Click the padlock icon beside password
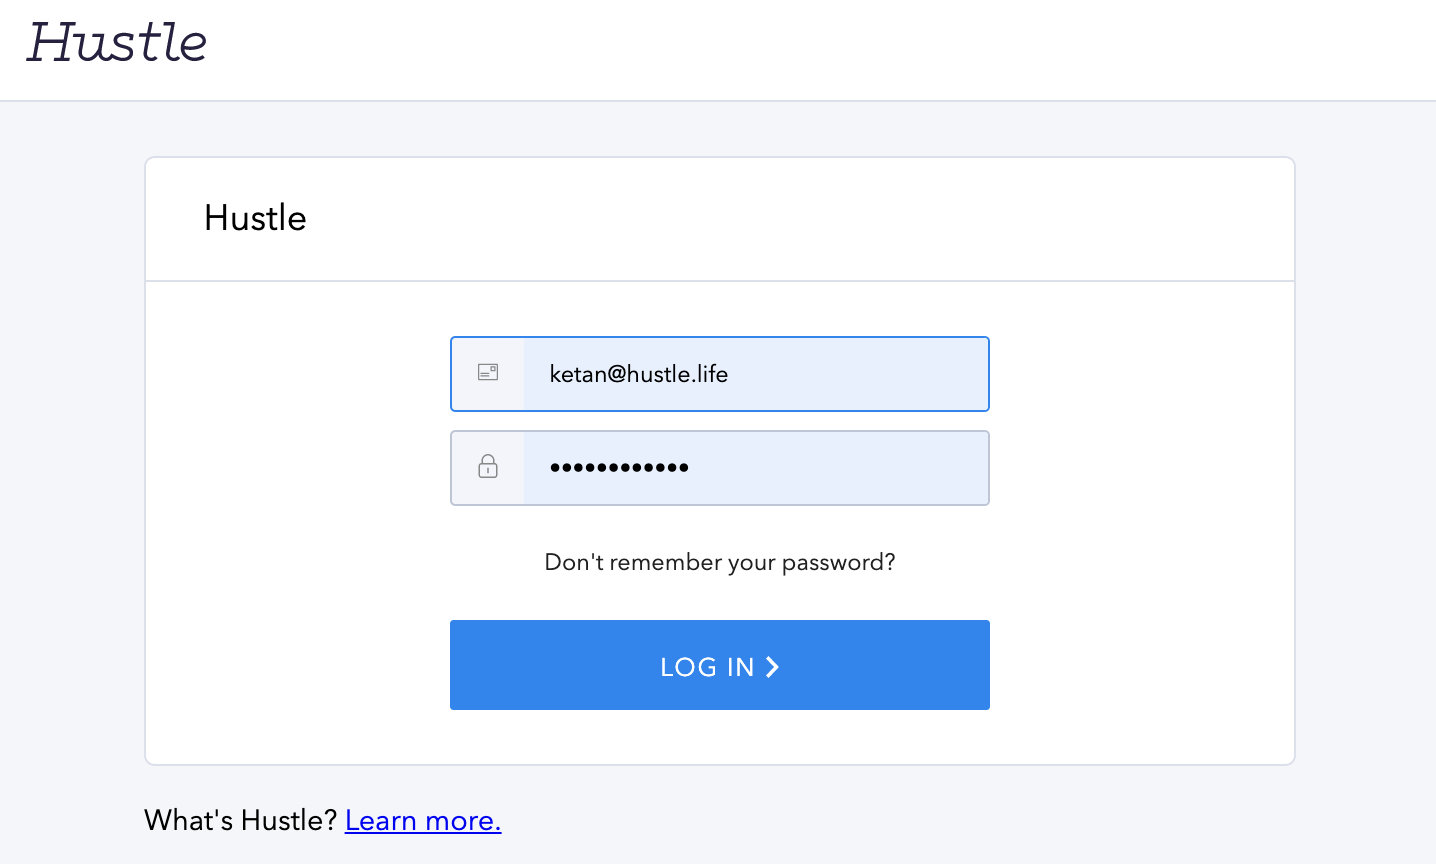This screenshot has width=1436, height=864. click(x=488, y=466)
